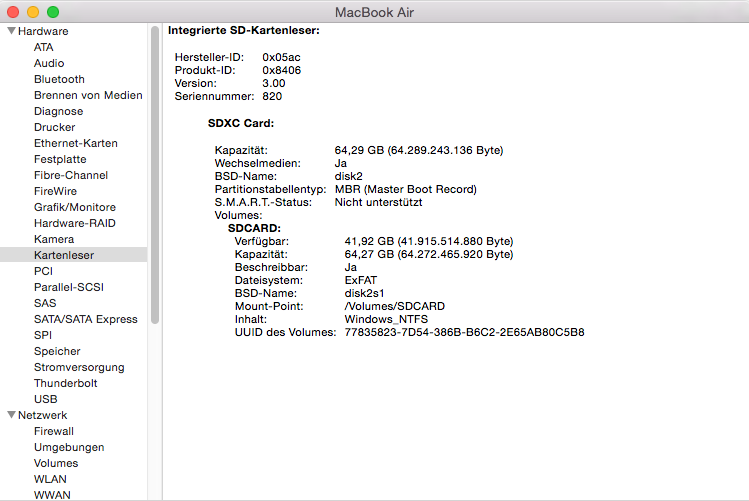Open the Fibre-Channel entry
Screen dimensions: 749x501
pos(71,175)
